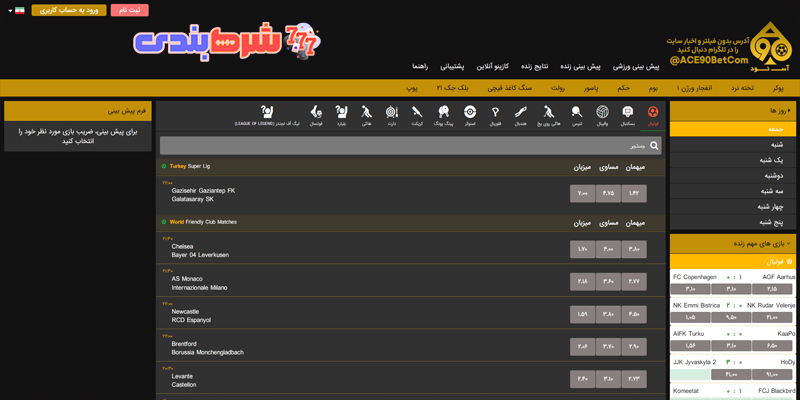The height and width of the screenshot is (400, 800).
Task: Open the سنگ کاغذ قیچی game
Action: [510, 88]
